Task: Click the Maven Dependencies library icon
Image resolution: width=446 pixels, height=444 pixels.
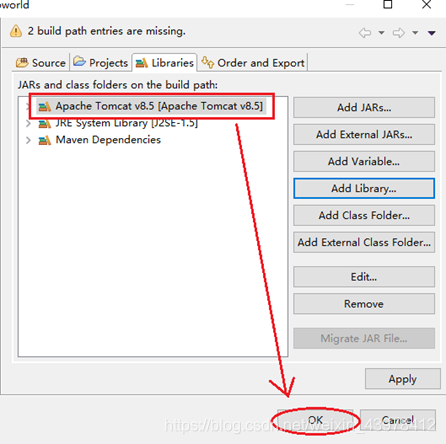Action: click(45, 140)
